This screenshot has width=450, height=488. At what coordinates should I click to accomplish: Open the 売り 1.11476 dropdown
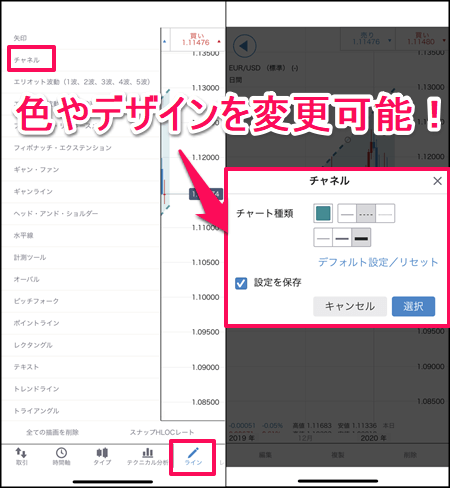click(x=368, y=39)
